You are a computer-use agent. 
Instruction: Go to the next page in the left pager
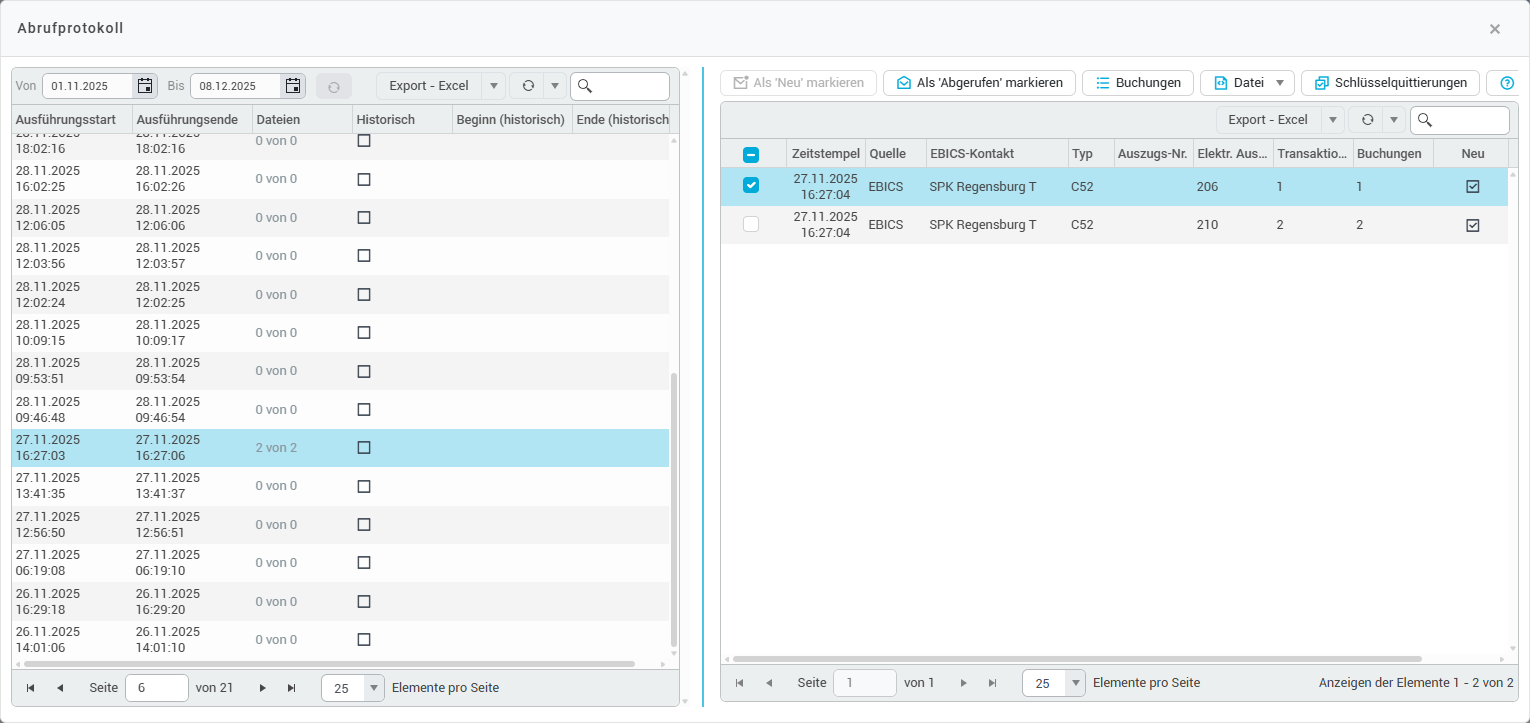[263, 688]
